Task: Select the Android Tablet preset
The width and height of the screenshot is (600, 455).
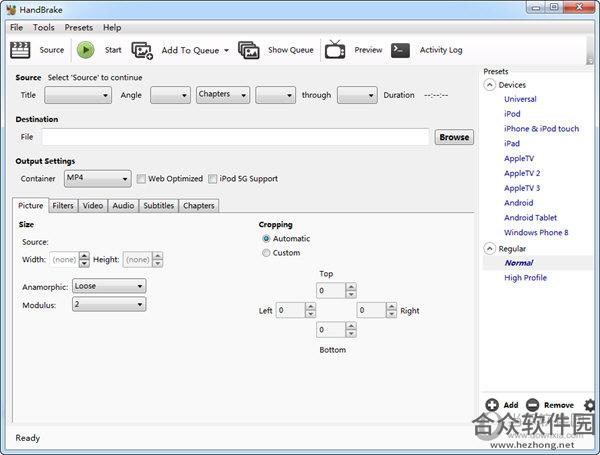Action: (530, 218)
